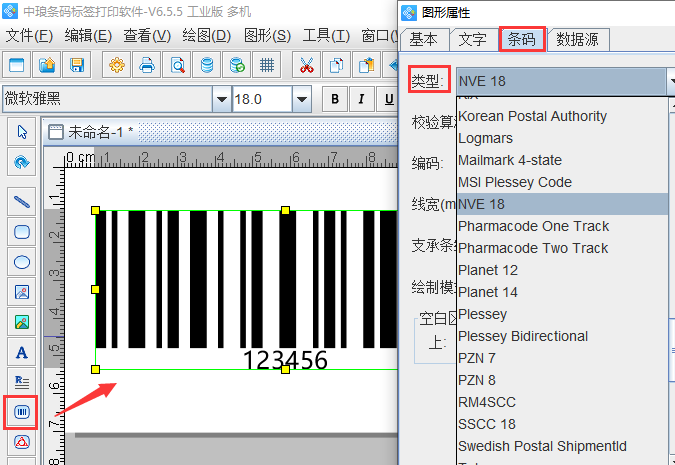
Task: Toggle underline formatting button
Action: (388, 99)
